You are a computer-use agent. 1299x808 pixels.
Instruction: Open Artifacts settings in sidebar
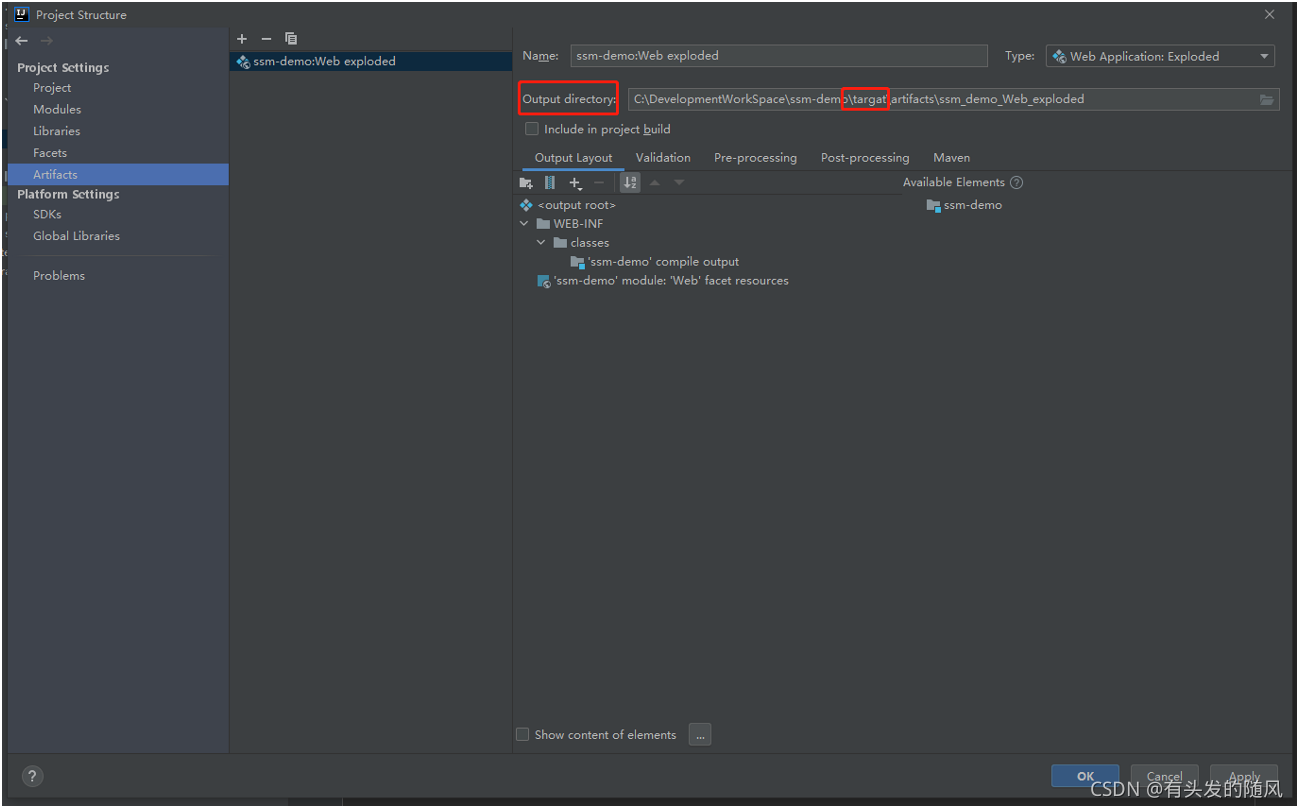point(118,174)
